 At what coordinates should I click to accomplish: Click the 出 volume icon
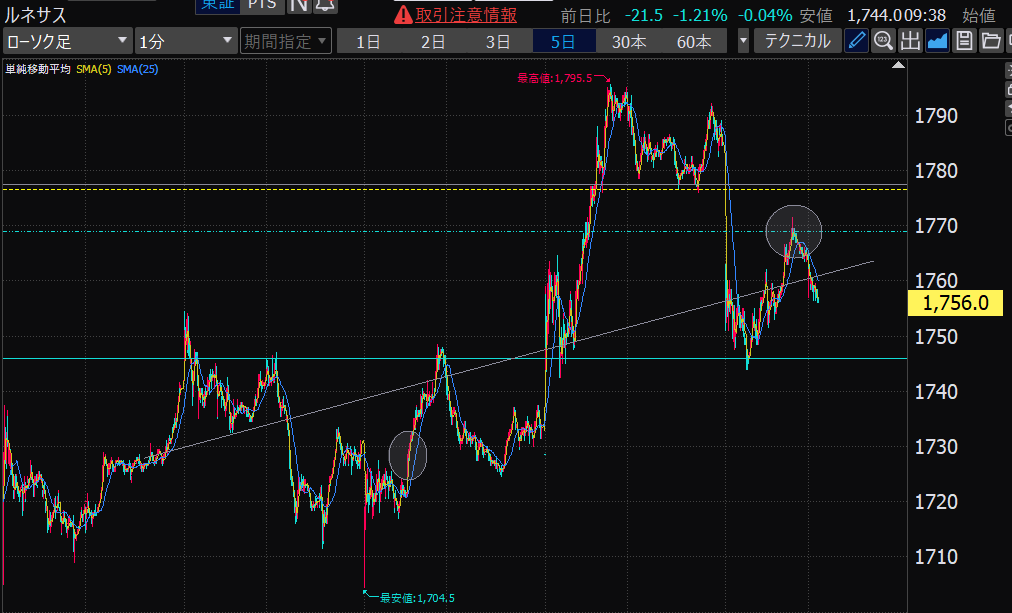point(910,41)
